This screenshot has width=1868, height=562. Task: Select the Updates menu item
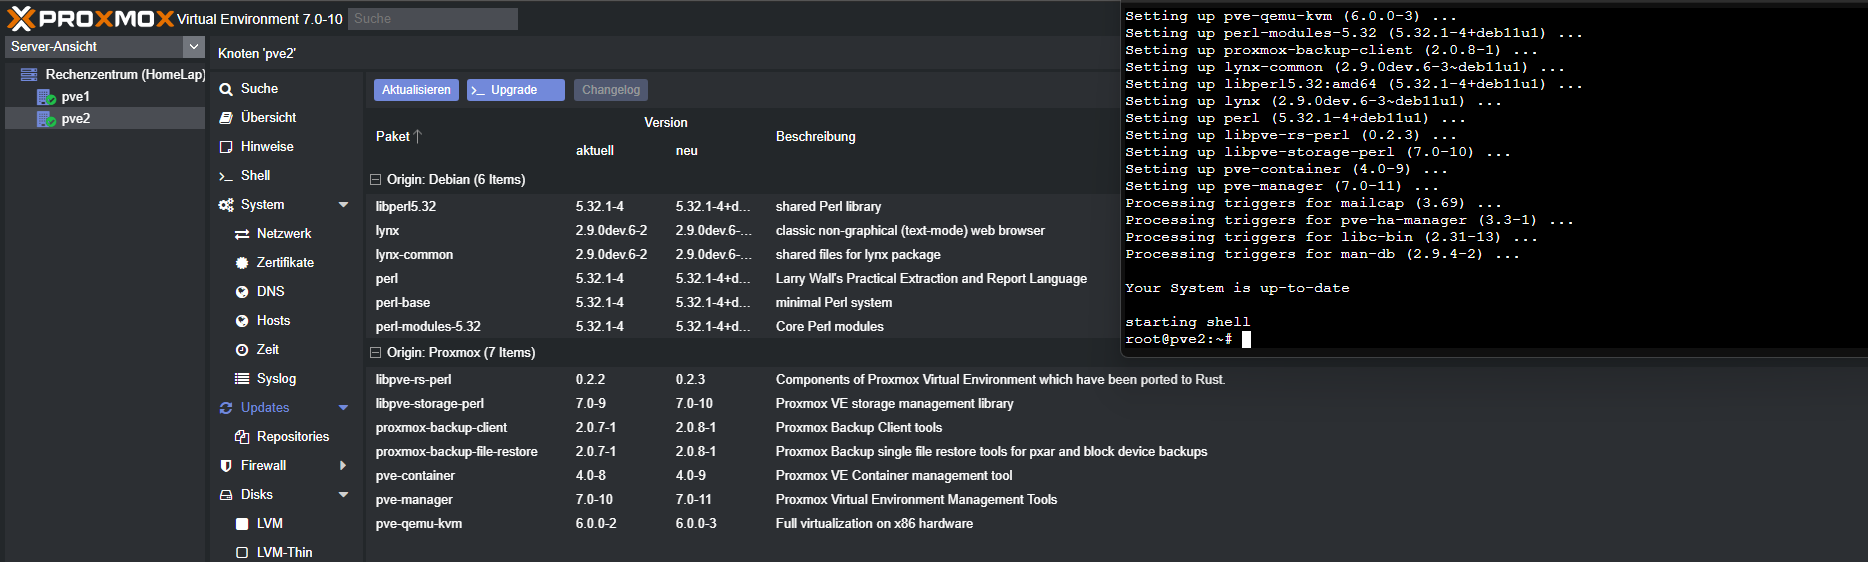click(265, 407)
